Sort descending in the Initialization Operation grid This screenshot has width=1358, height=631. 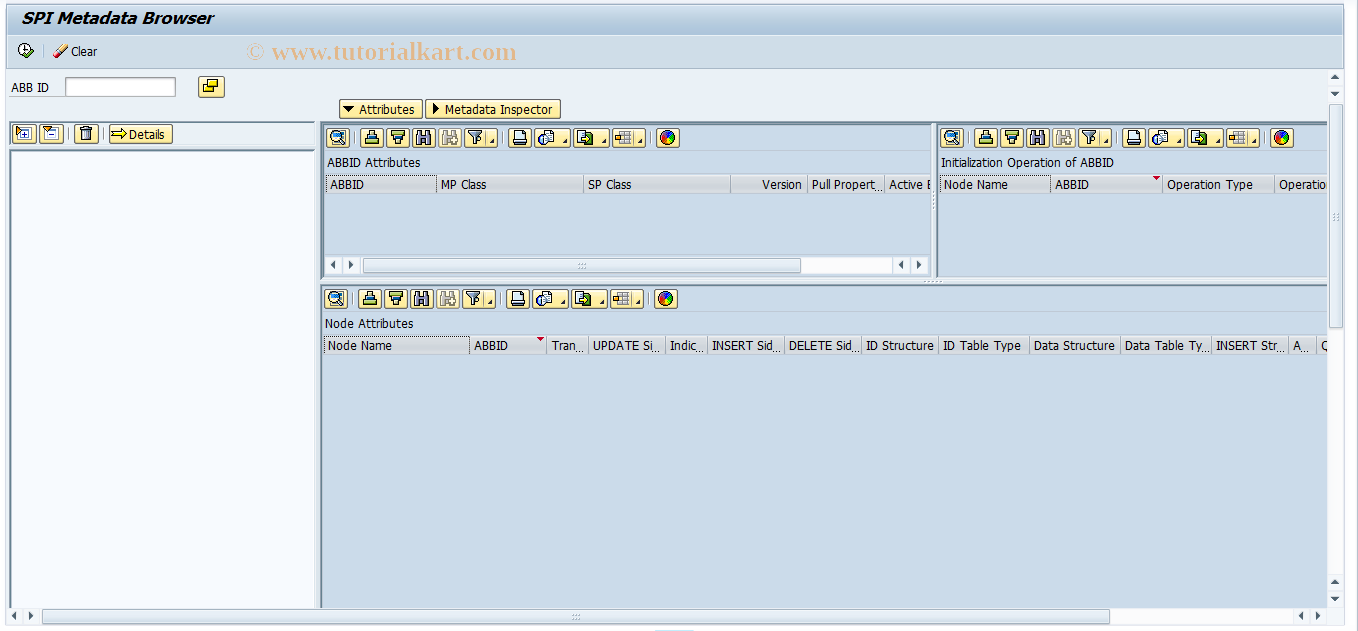coord(1011,138)
